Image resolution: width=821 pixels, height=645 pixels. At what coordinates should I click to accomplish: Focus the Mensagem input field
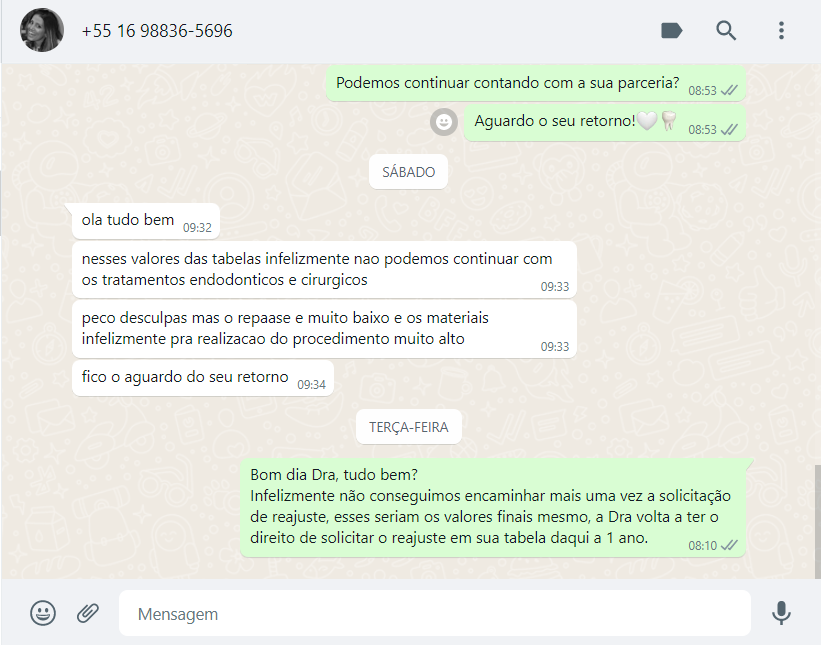click(x=435, y=613)
